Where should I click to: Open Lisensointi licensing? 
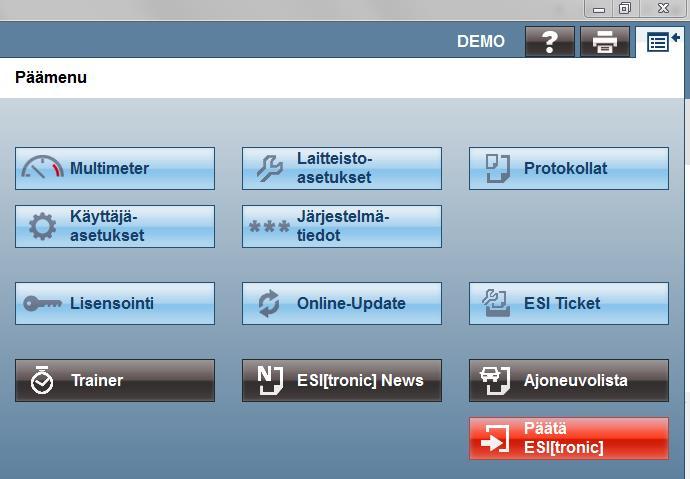[115, 303]
